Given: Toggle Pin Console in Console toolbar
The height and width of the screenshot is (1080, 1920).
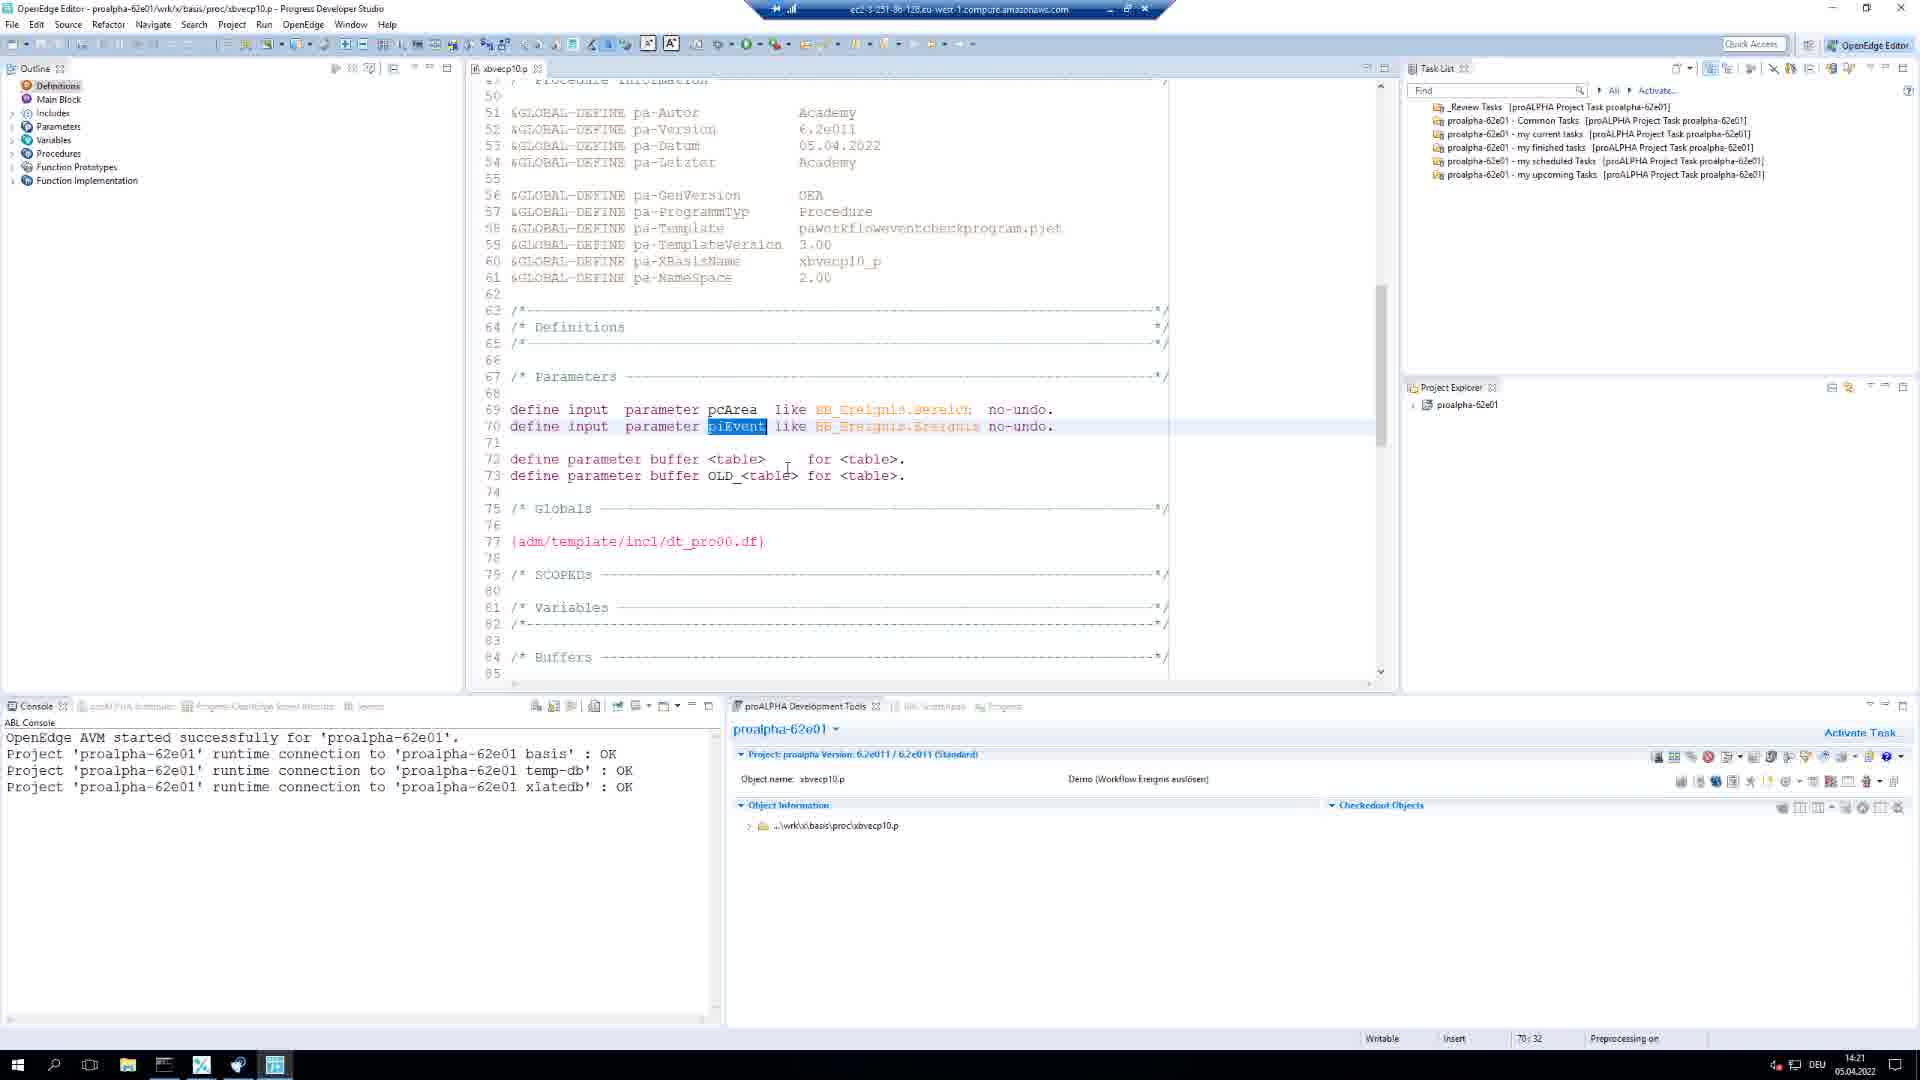Looking at the screenshot, I should tap(618, 706).
